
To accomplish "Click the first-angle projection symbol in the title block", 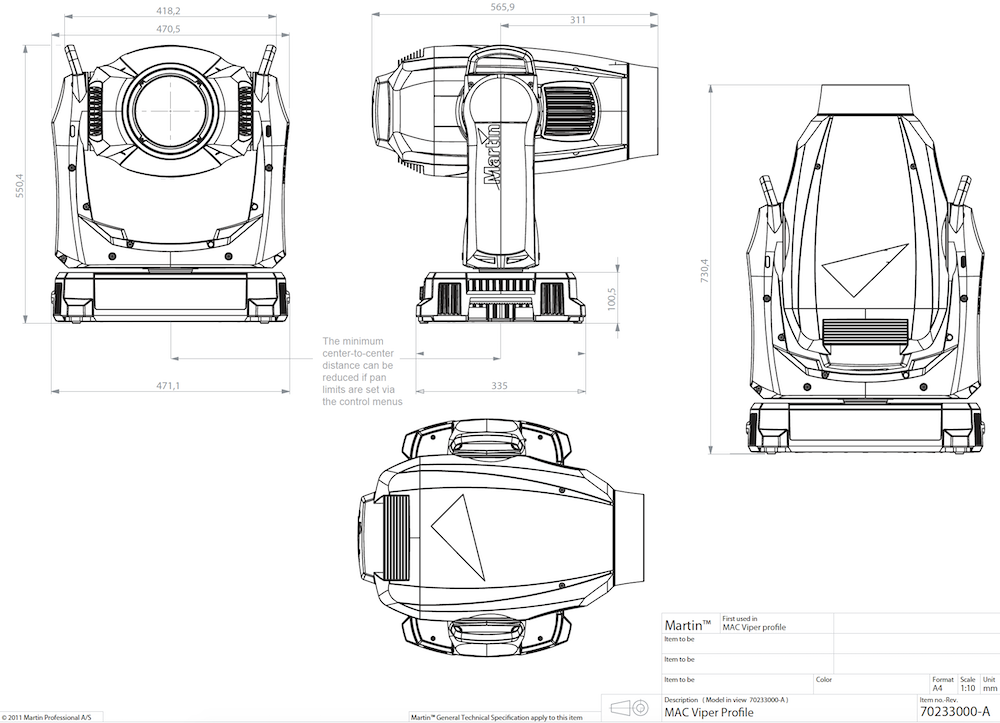I will [x=629, y=708].
